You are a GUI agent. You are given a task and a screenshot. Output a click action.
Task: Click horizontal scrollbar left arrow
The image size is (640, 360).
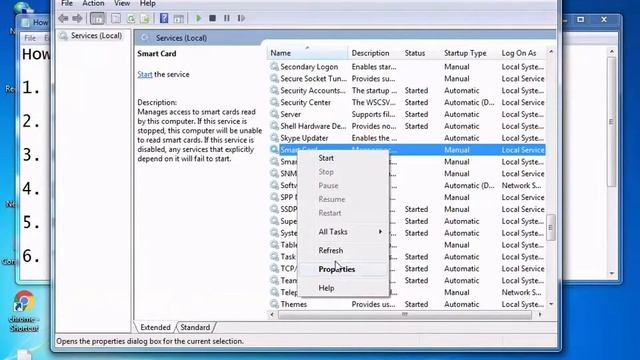coord(272,315)
